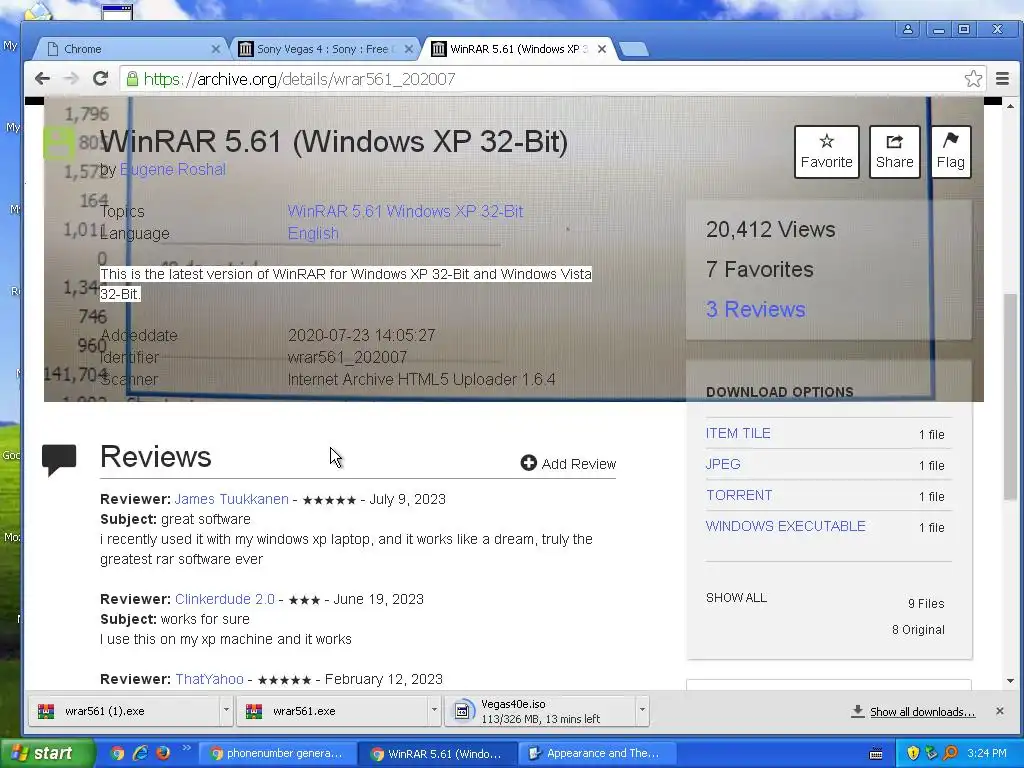Image resolution: width=1024 pixels, height=768 pixels.
Task: Open reviewer ThatYahoo's profile
Action: [x=209, y=679]
